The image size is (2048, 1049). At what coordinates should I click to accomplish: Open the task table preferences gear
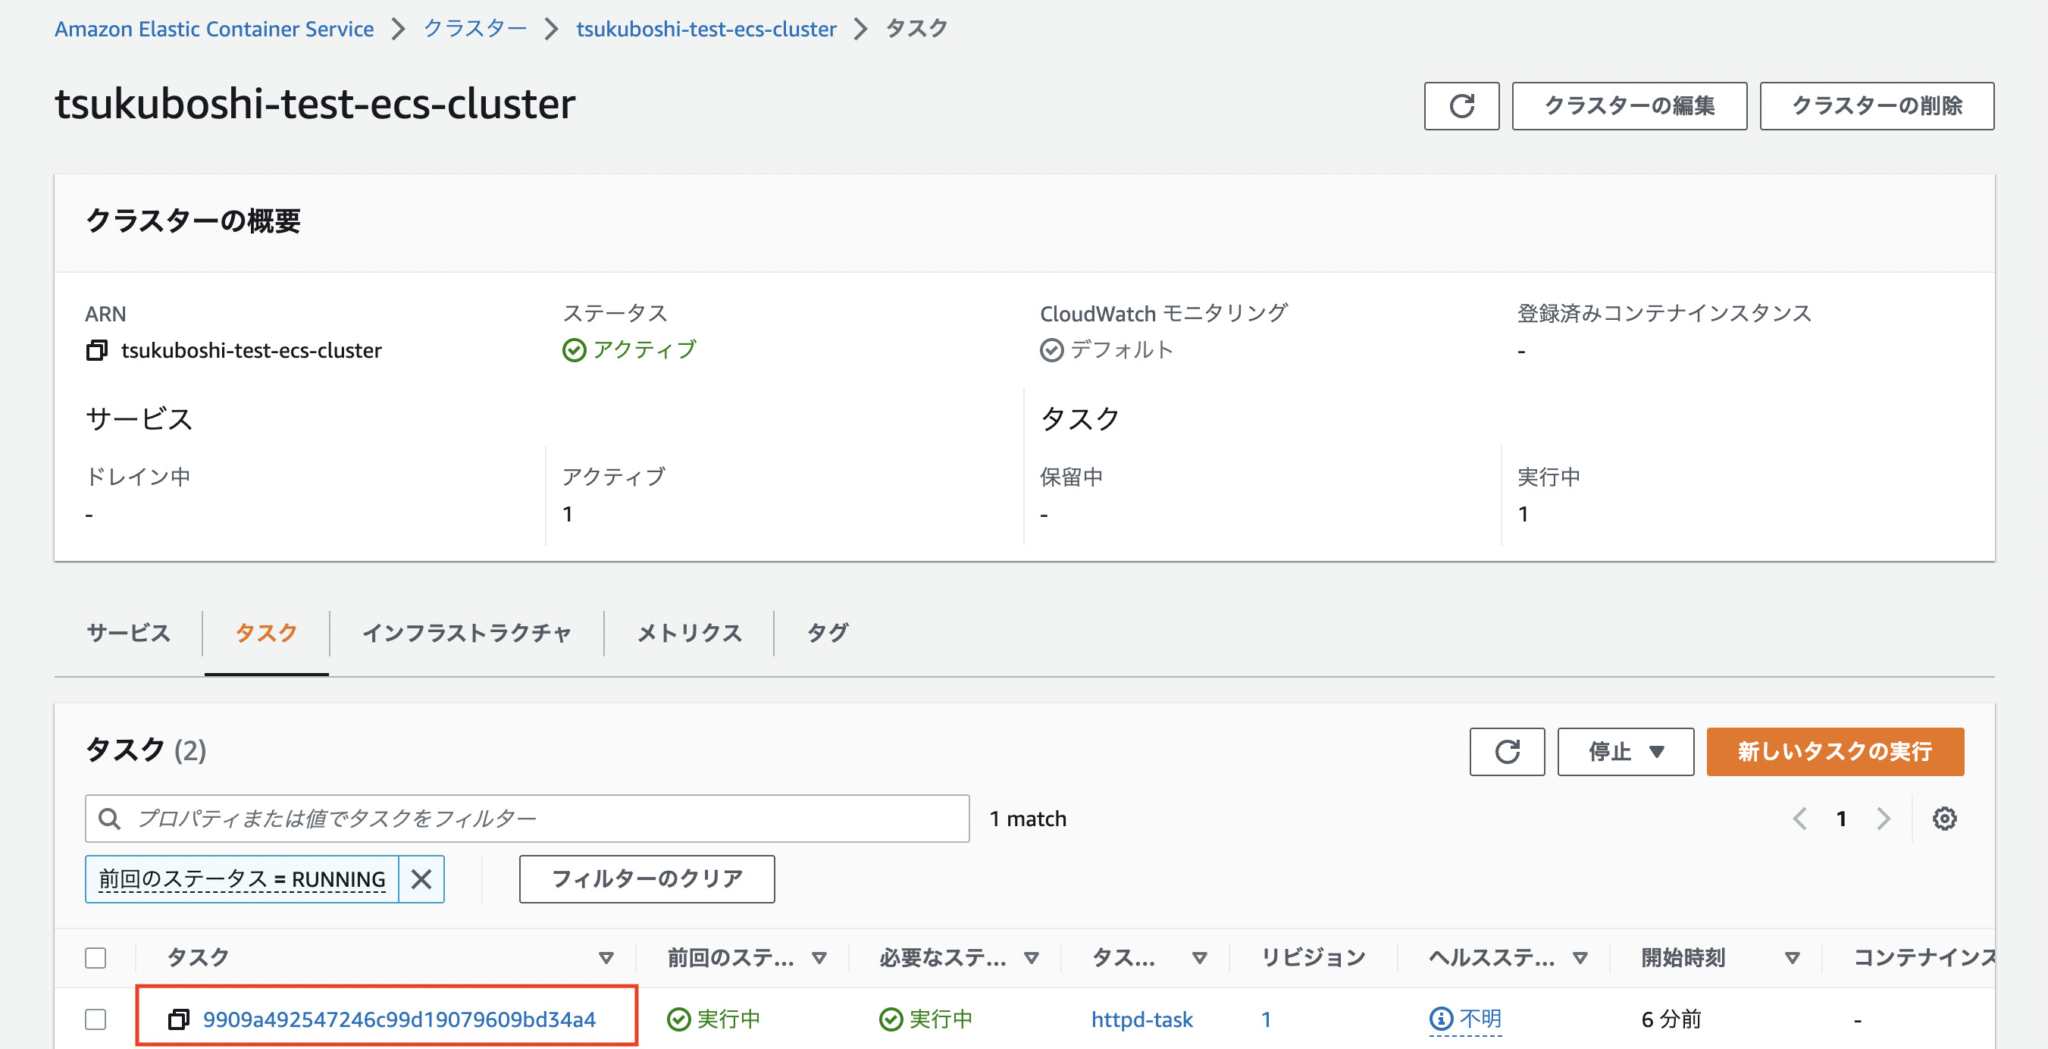pos(1945,818)
